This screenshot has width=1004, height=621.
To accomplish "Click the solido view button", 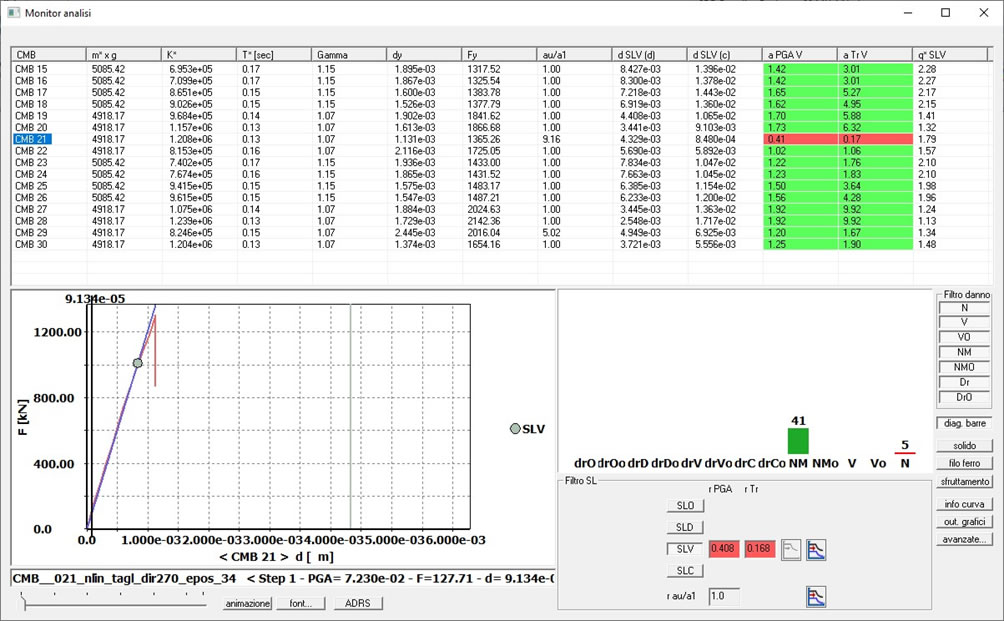I will (964, 446).
